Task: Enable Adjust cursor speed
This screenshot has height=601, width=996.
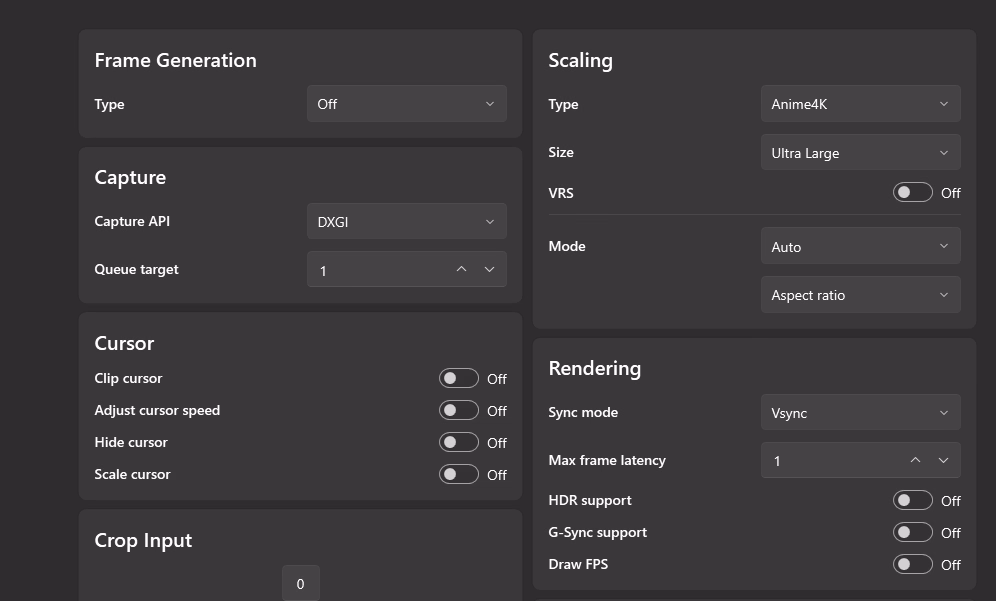Action: click(459, 411)
